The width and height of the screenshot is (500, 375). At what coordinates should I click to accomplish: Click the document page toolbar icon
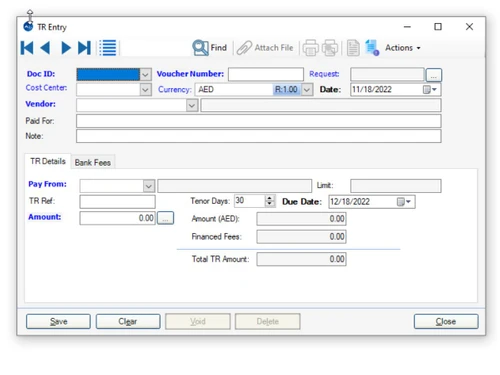point(353,48)
